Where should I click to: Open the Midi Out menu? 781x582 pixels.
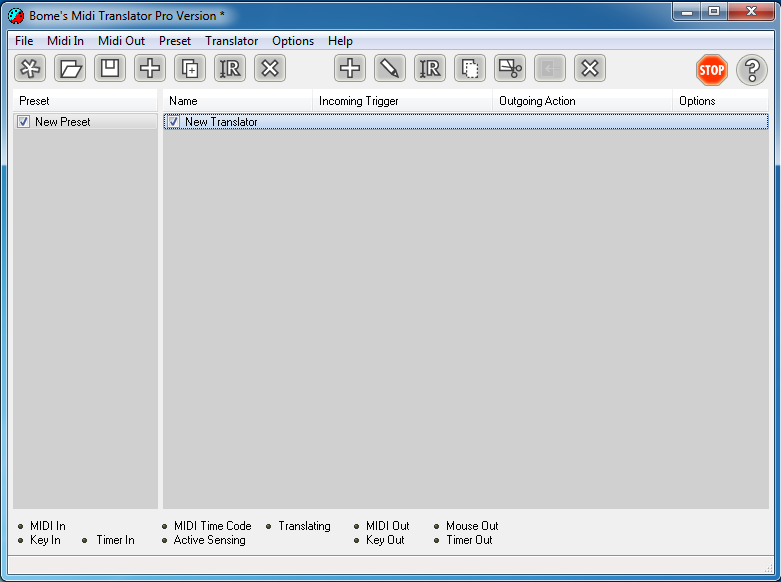pyautogui.click(x=121, y=41)
